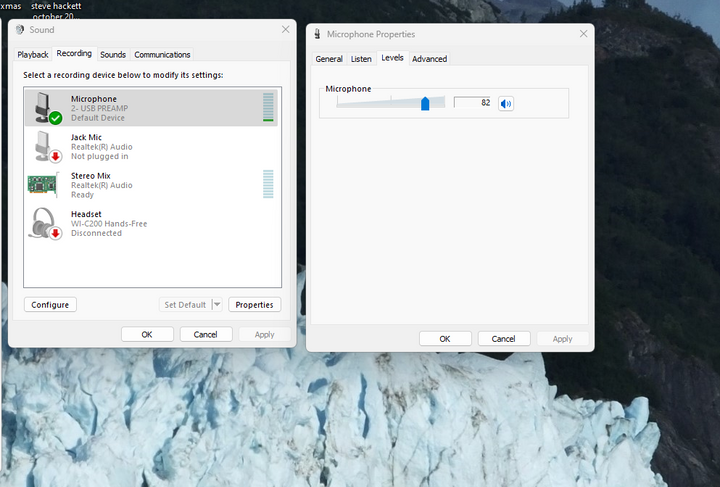Close the Sound window
The height and width of the screenshot is (487, 720).
pyautogui.click(x=286, y=29)
